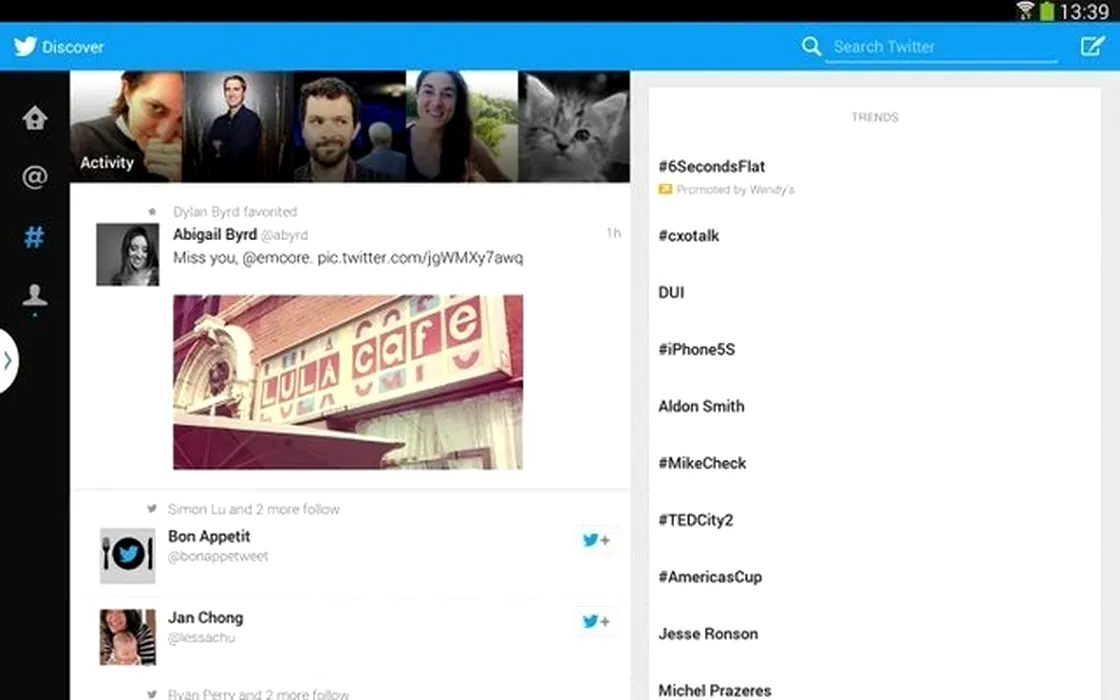Expand the side drawer chevron handle
Image resolution: width=1120 pixels, height=700 pixels.
[8, 360]
